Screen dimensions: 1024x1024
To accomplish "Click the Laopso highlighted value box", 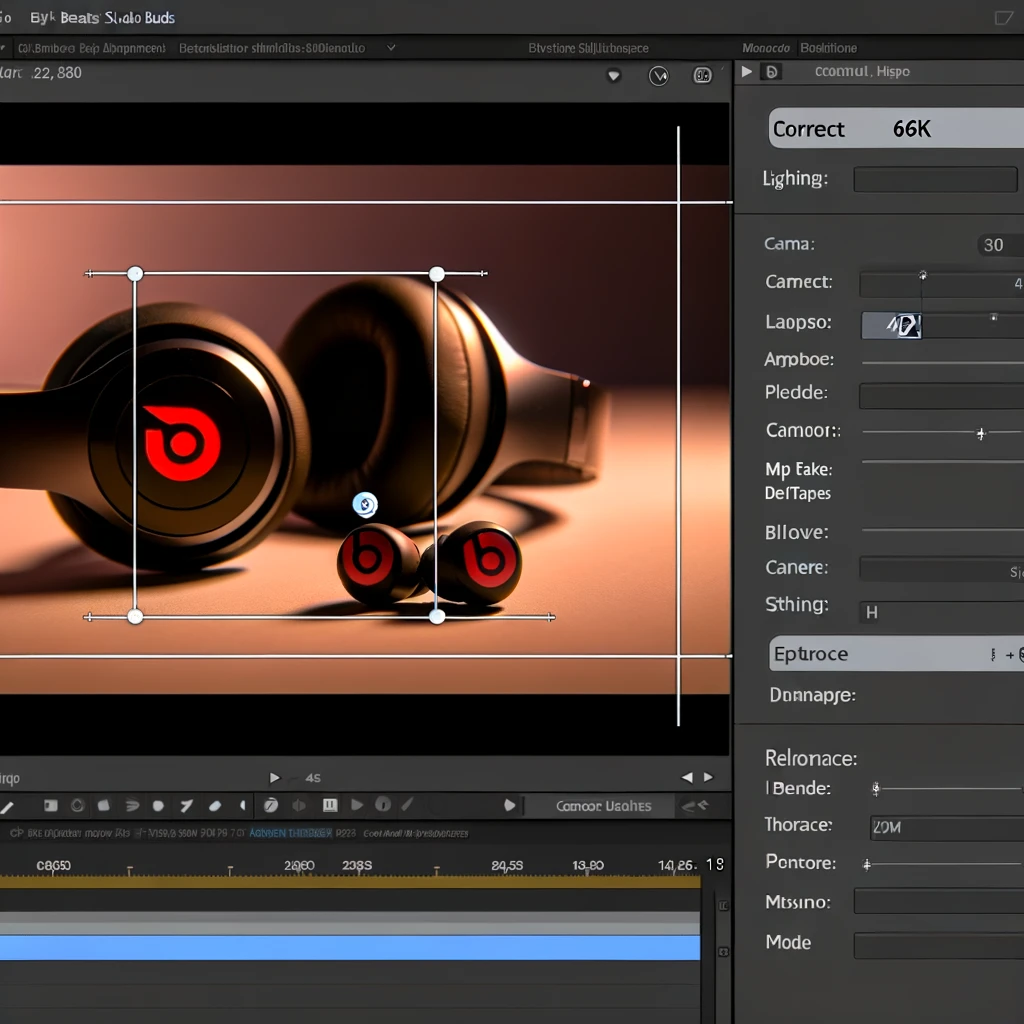I will coord(891,325).
